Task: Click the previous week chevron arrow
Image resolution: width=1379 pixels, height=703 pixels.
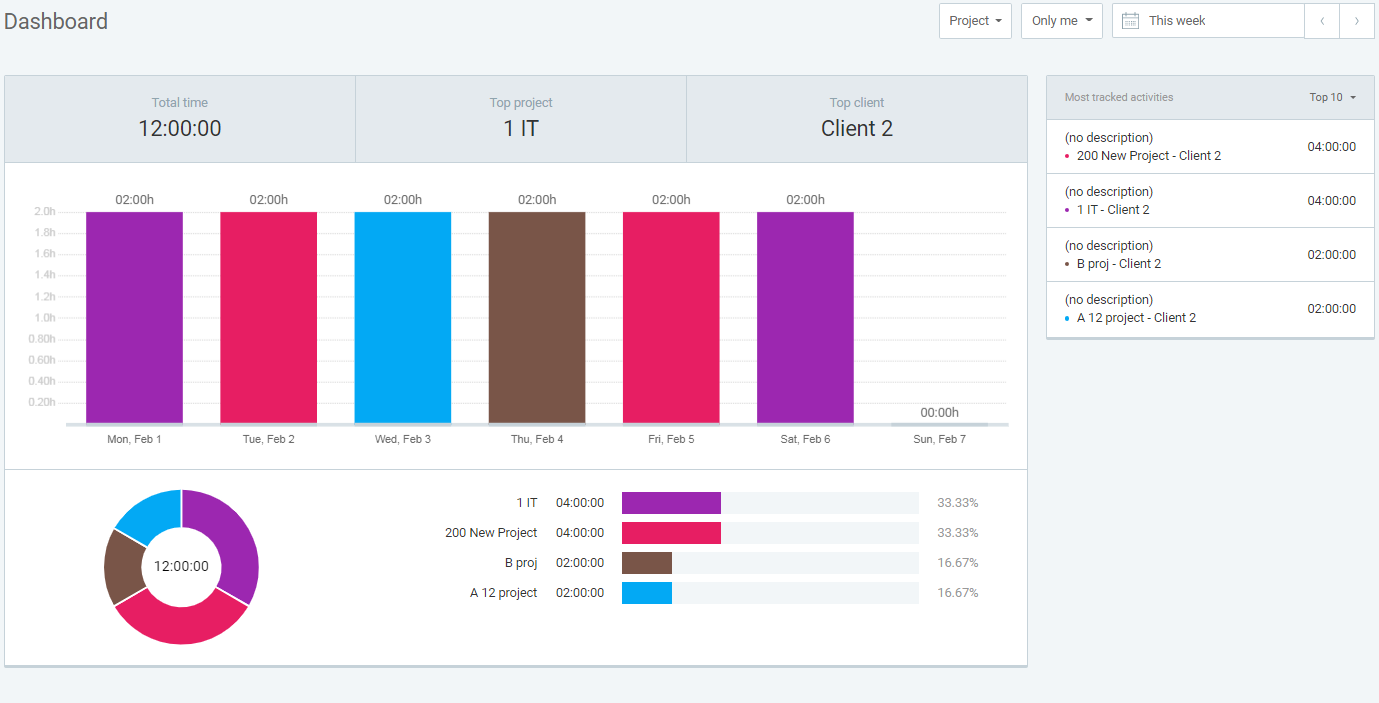Action: pyautogui.click(x=1322, y=20)
